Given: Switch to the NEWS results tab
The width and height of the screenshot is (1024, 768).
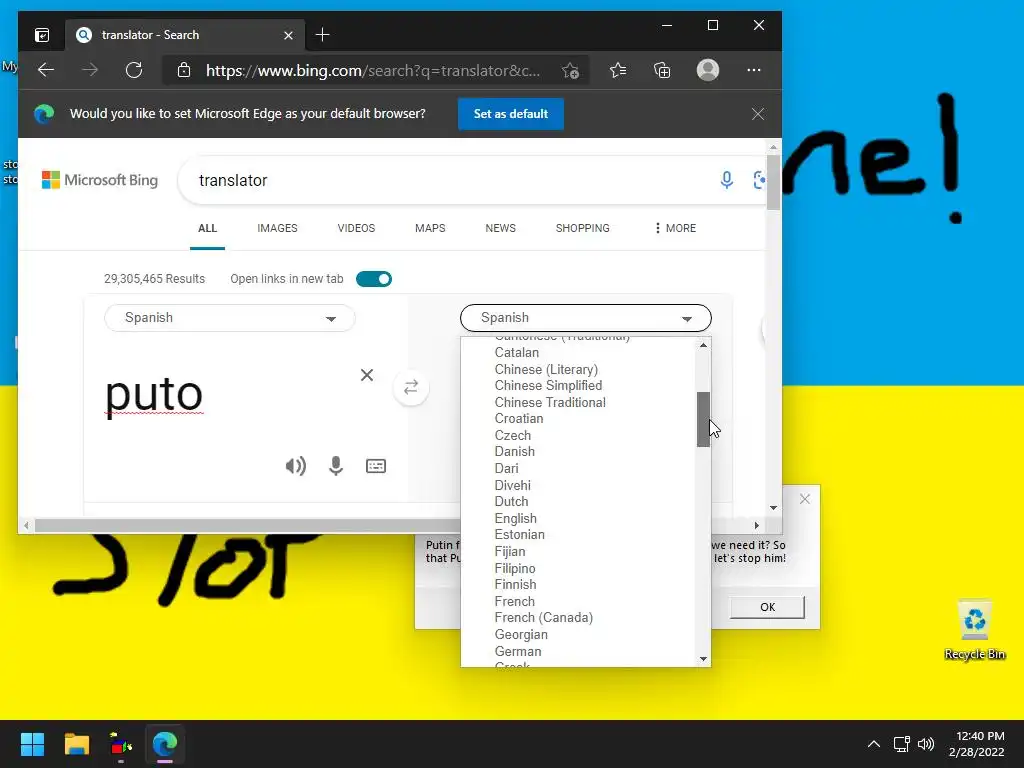Looking at the screenshot, I should coord(500,228).
